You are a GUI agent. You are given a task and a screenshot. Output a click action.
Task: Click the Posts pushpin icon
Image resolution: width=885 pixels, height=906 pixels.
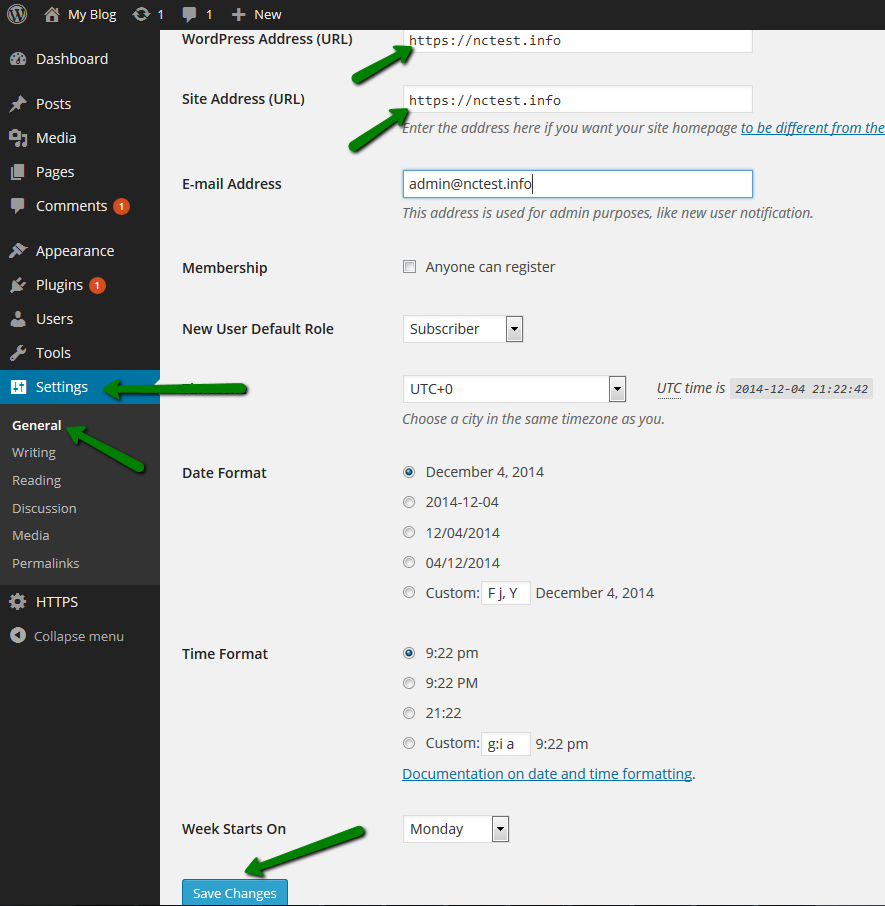pyautogui.click(x=18, y=103)
